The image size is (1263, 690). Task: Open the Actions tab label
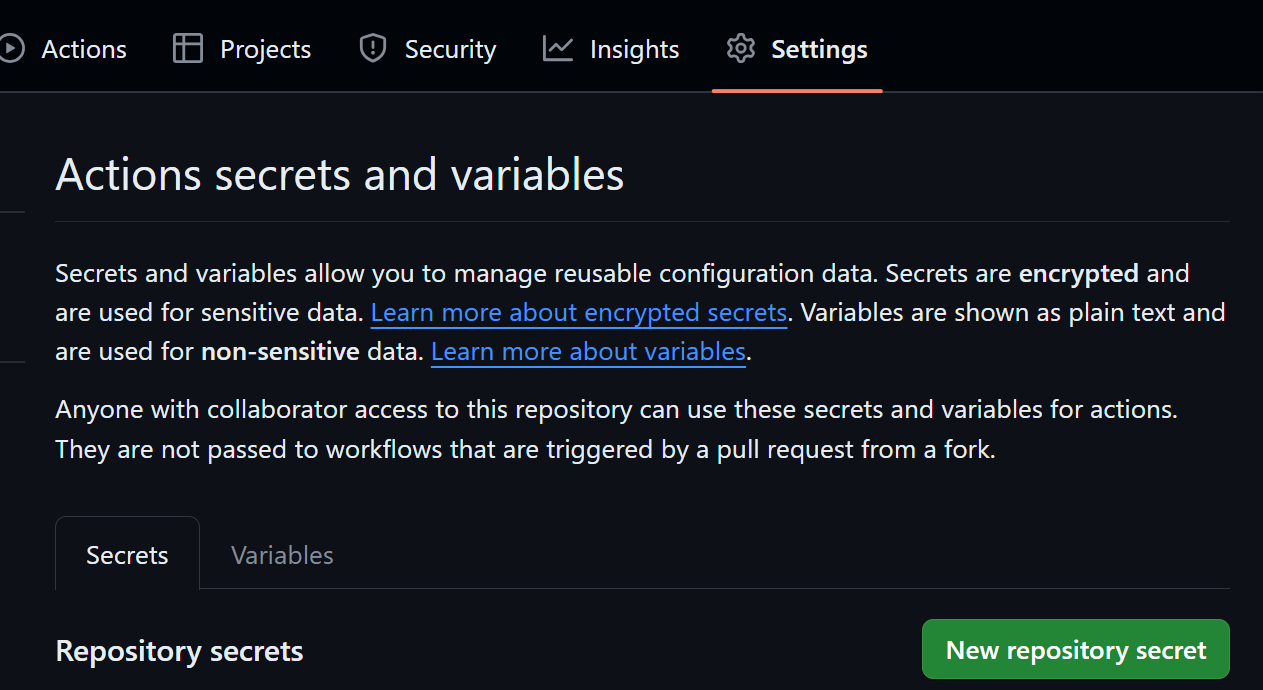[84, 49]
